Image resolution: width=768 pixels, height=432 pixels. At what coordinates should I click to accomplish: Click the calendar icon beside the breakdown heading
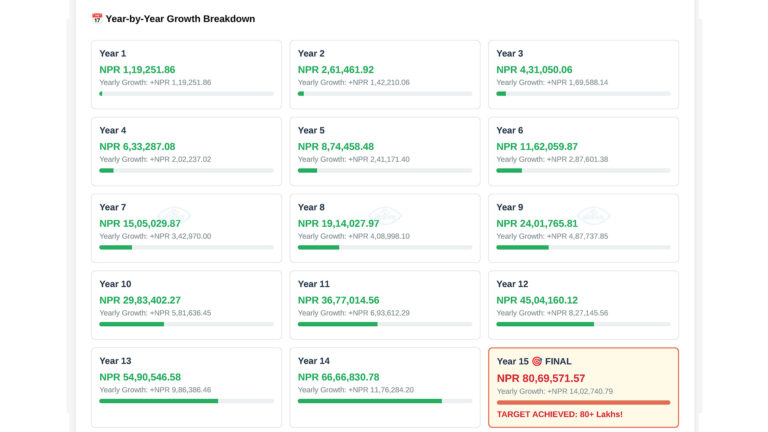(97, 19)
